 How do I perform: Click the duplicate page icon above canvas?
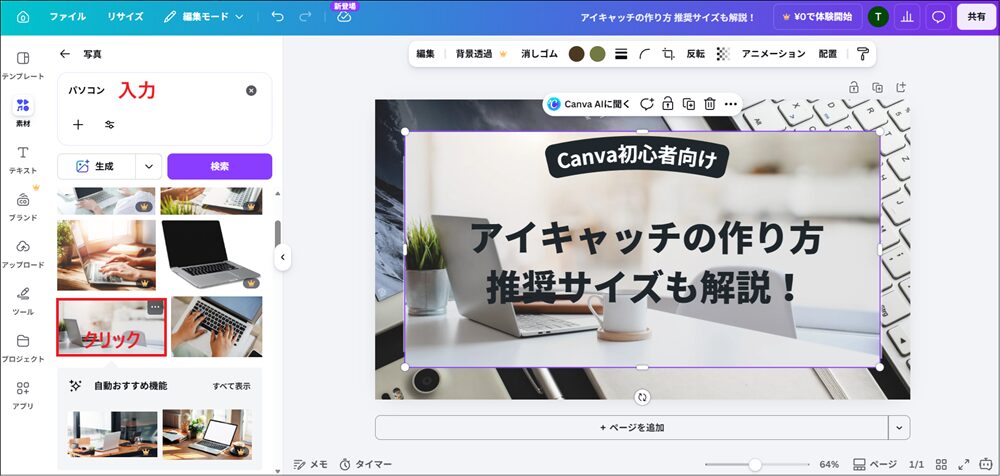coord(878,87)
